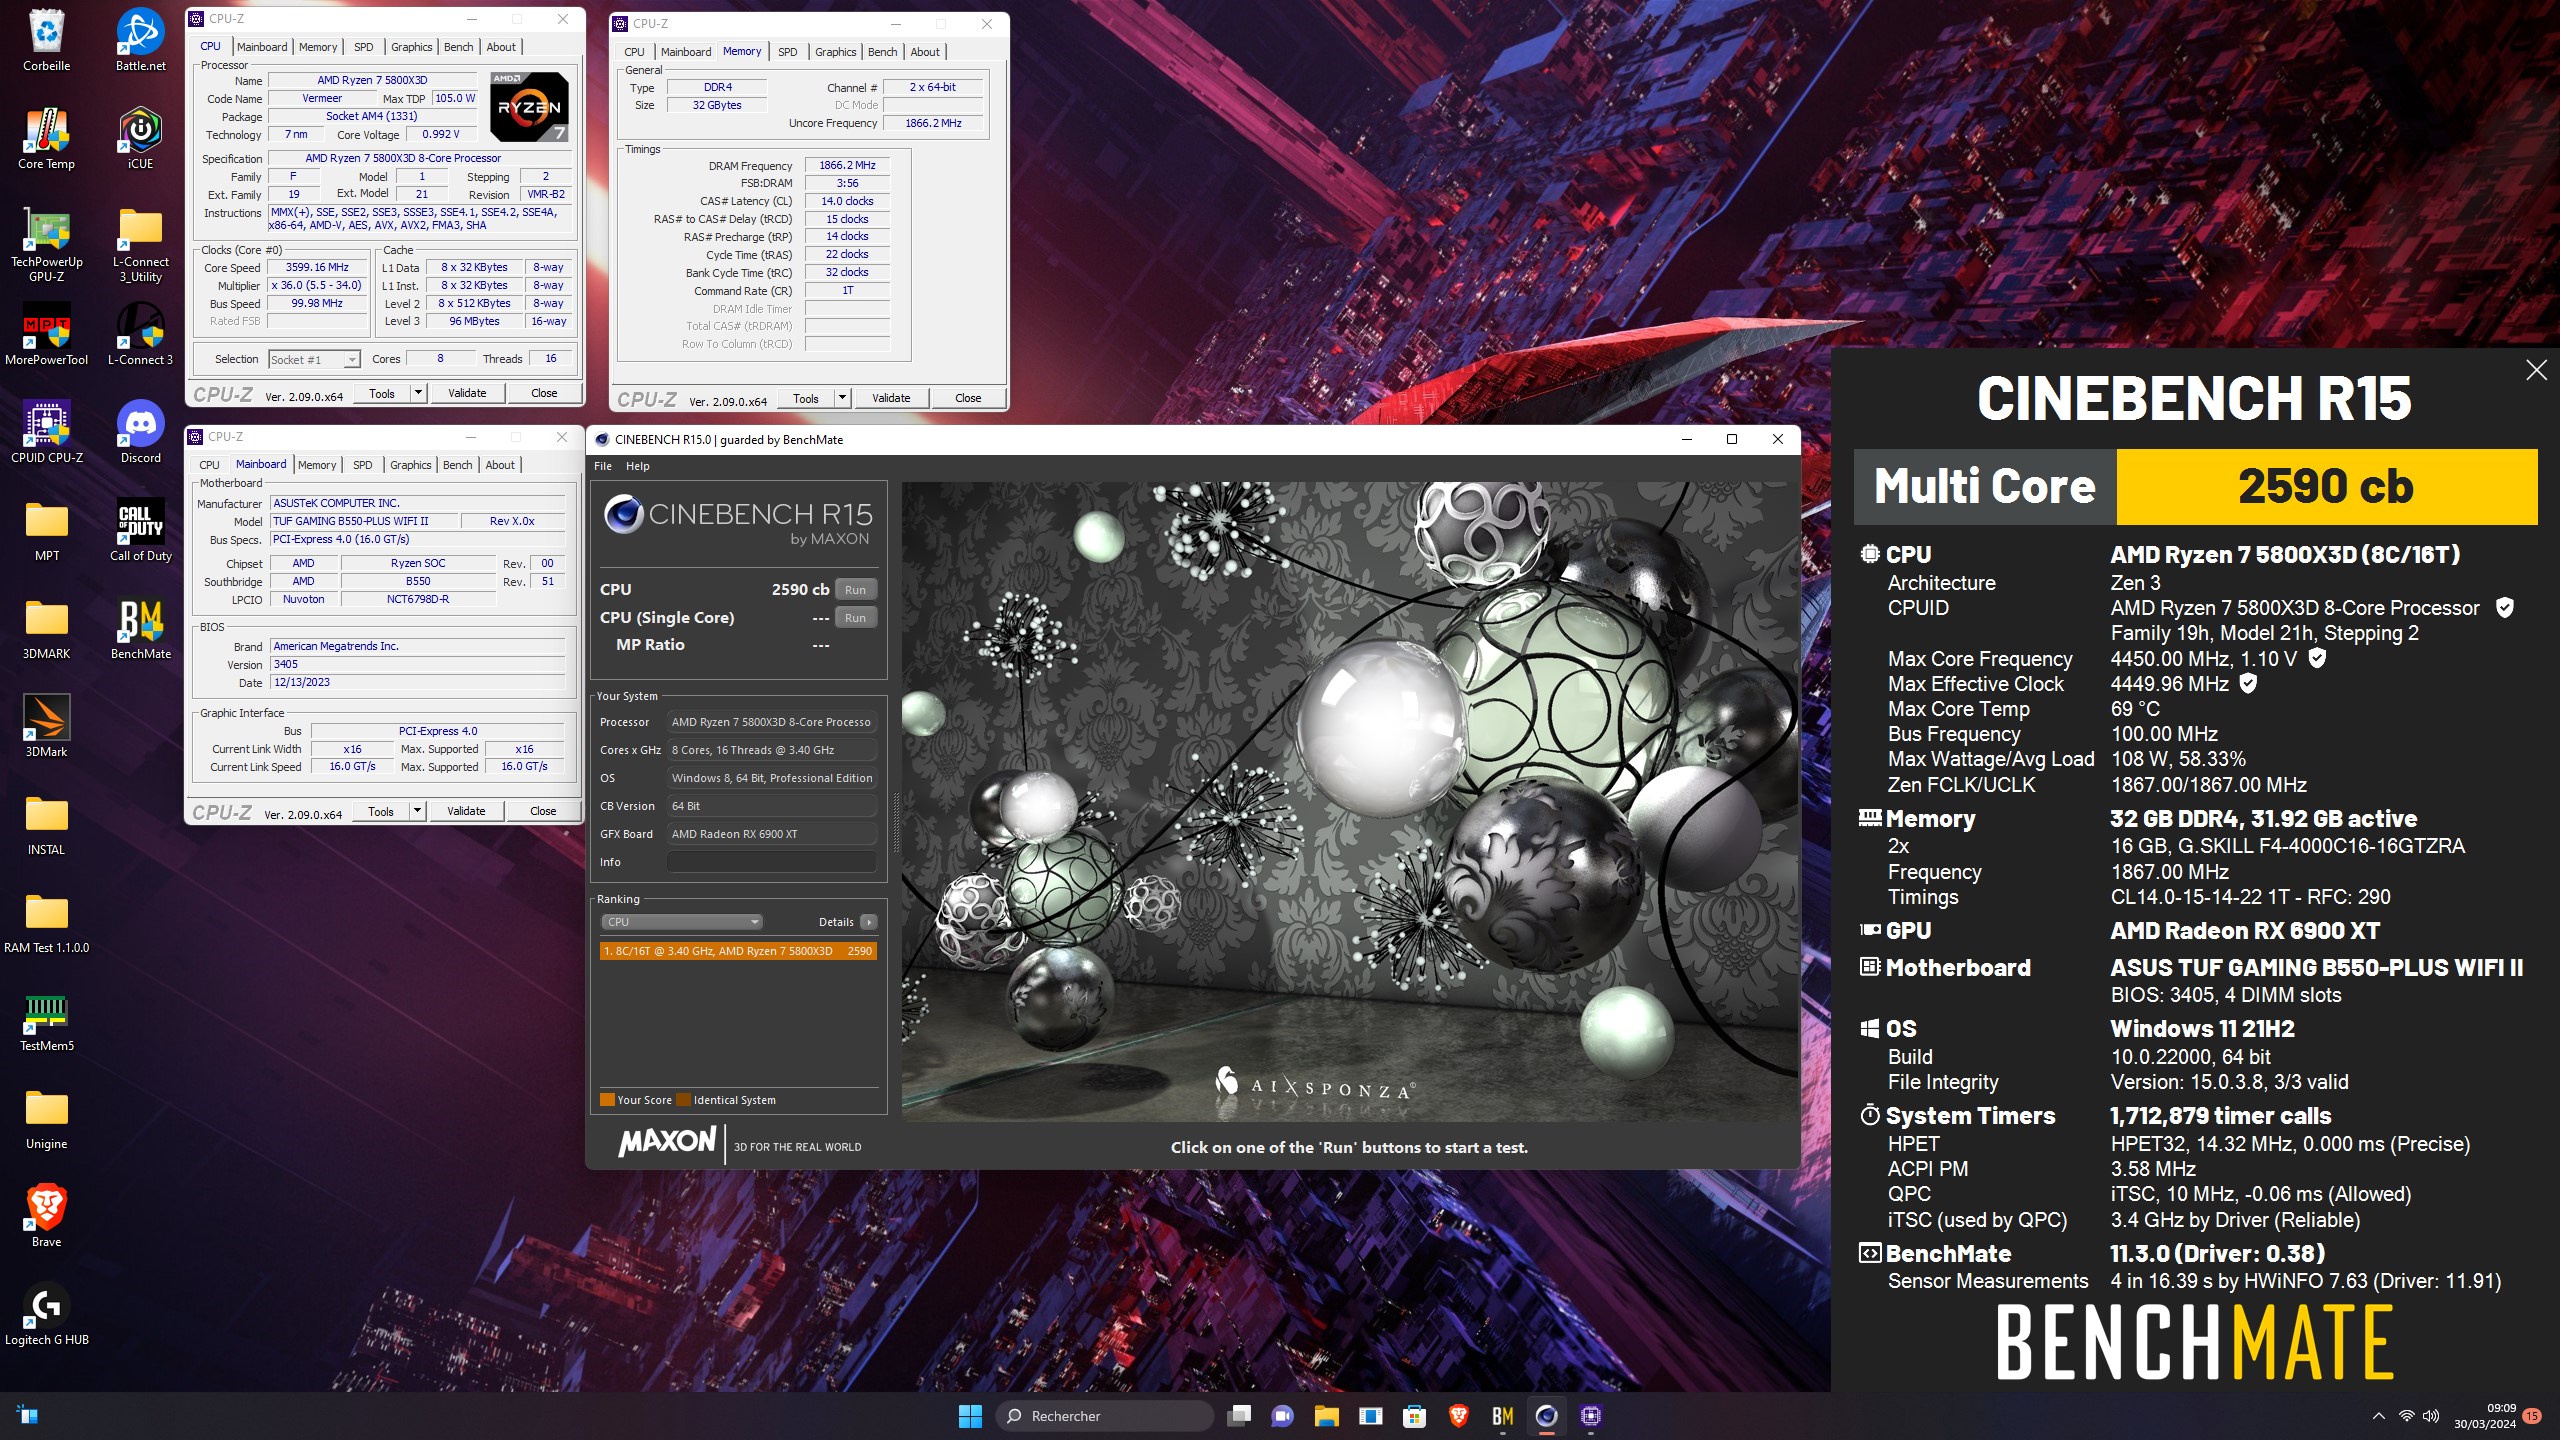
Task: Close the BenchMate result panel
Action: click(2537, 371)
